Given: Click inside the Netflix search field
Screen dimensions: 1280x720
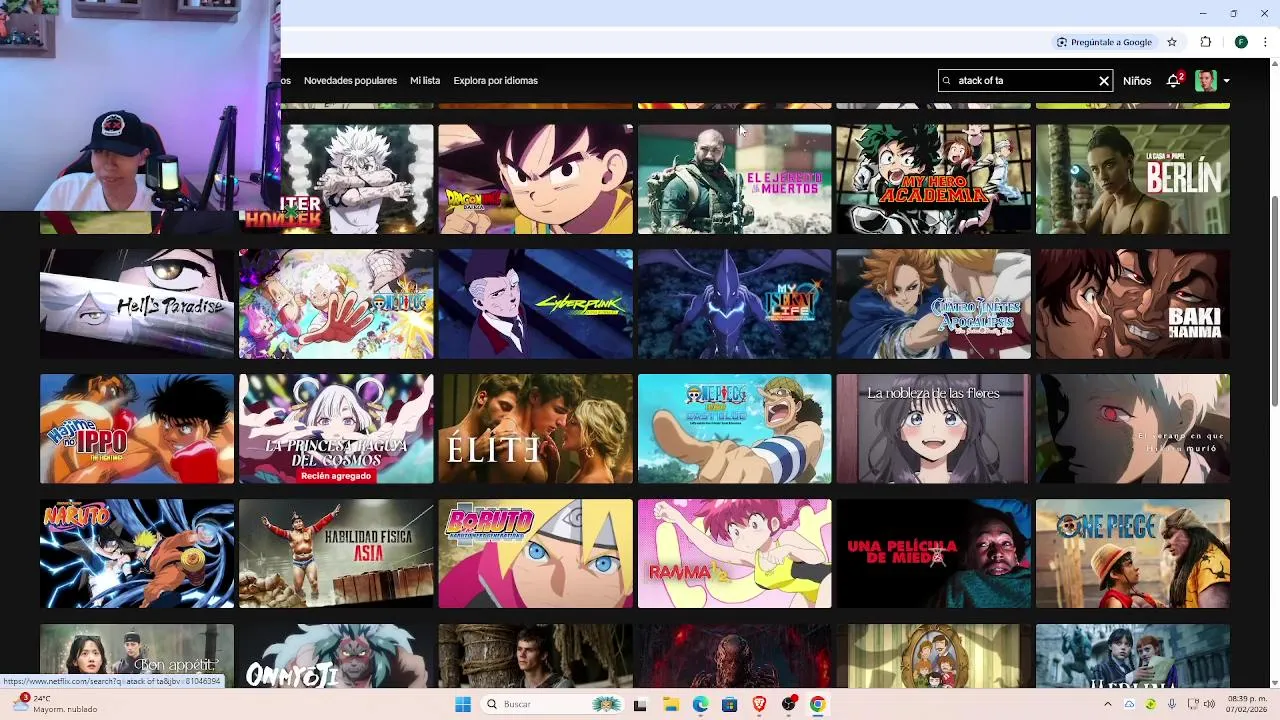Looking at the screenshot, I should pyautogui.click(x=1025, y=81).
